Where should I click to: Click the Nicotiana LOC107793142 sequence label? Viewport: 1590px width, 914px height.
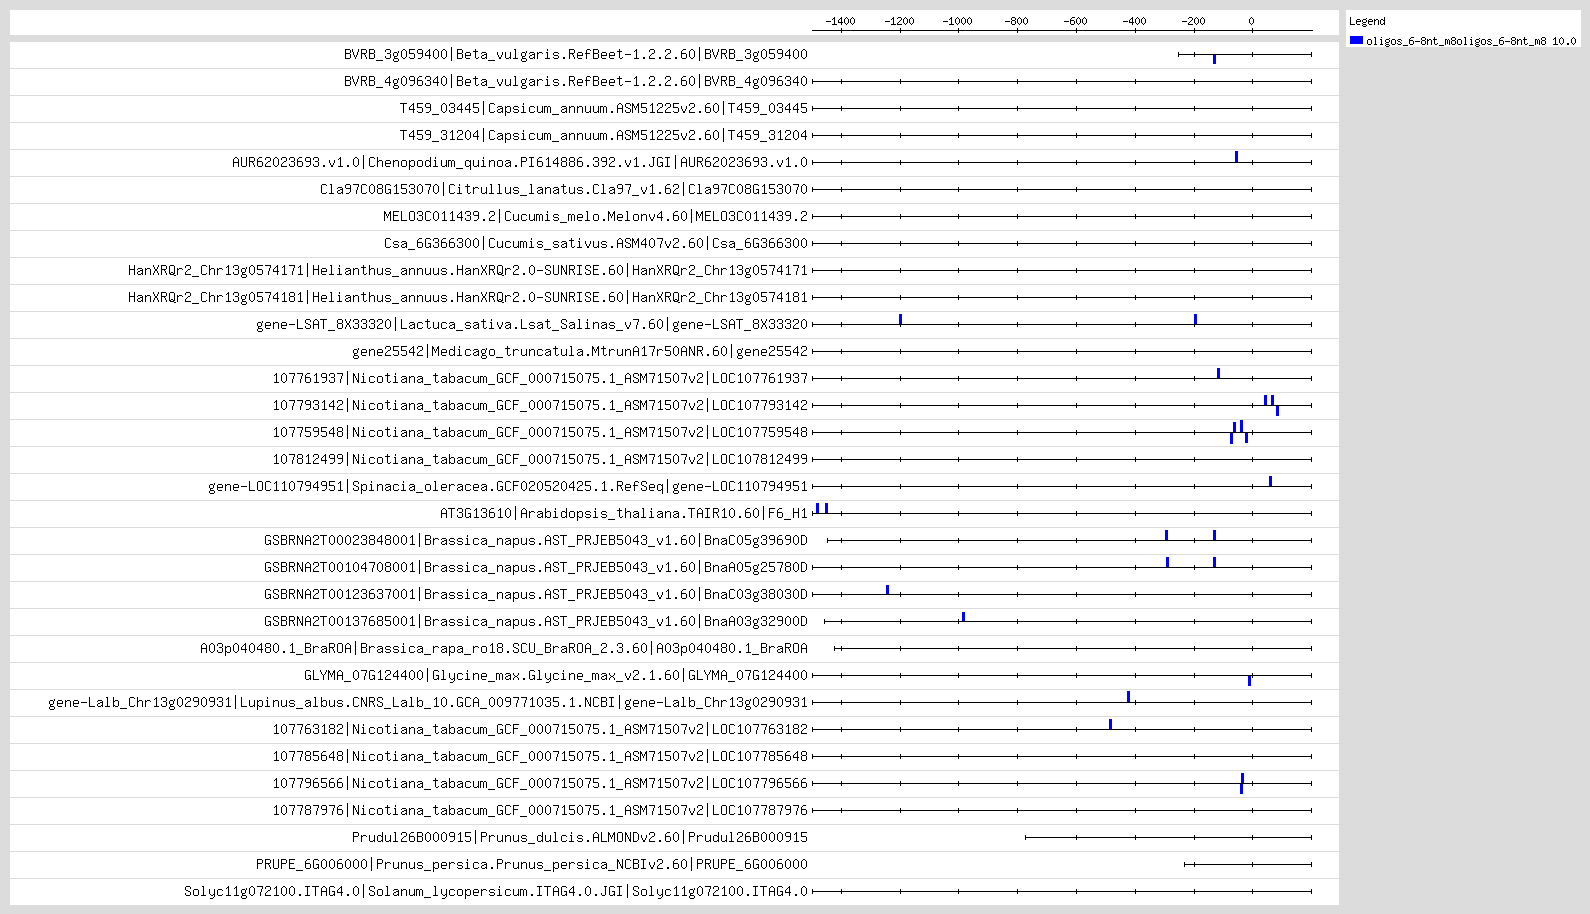tap(540, 405)
